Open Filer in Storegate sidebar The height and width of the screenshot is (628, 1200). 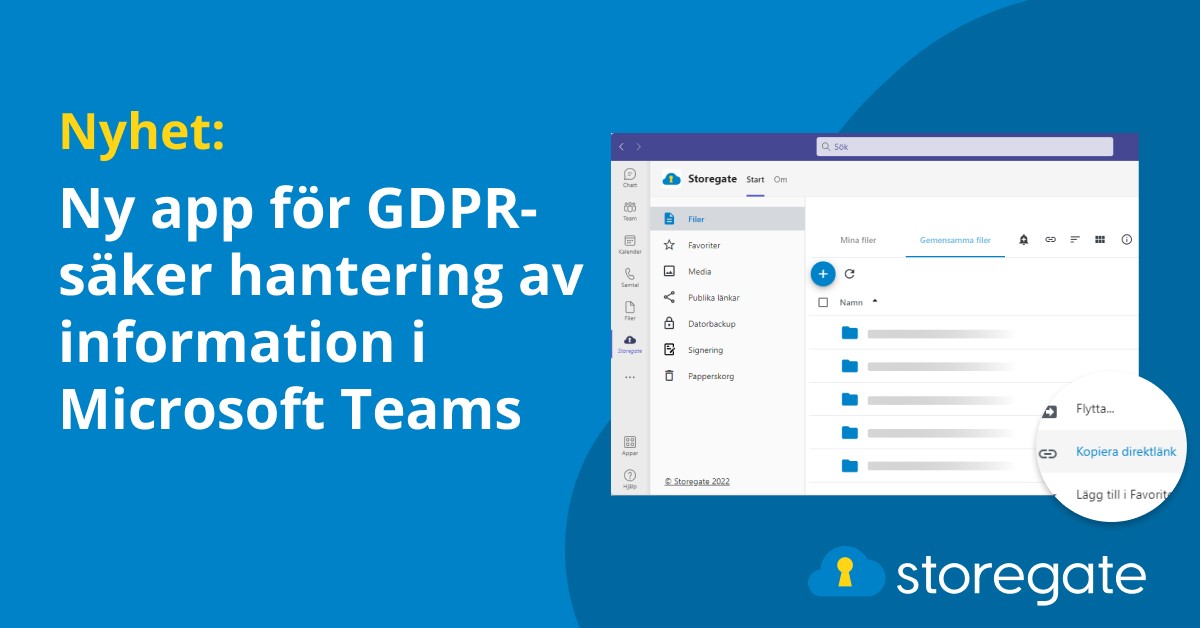(x=727, y=218)
